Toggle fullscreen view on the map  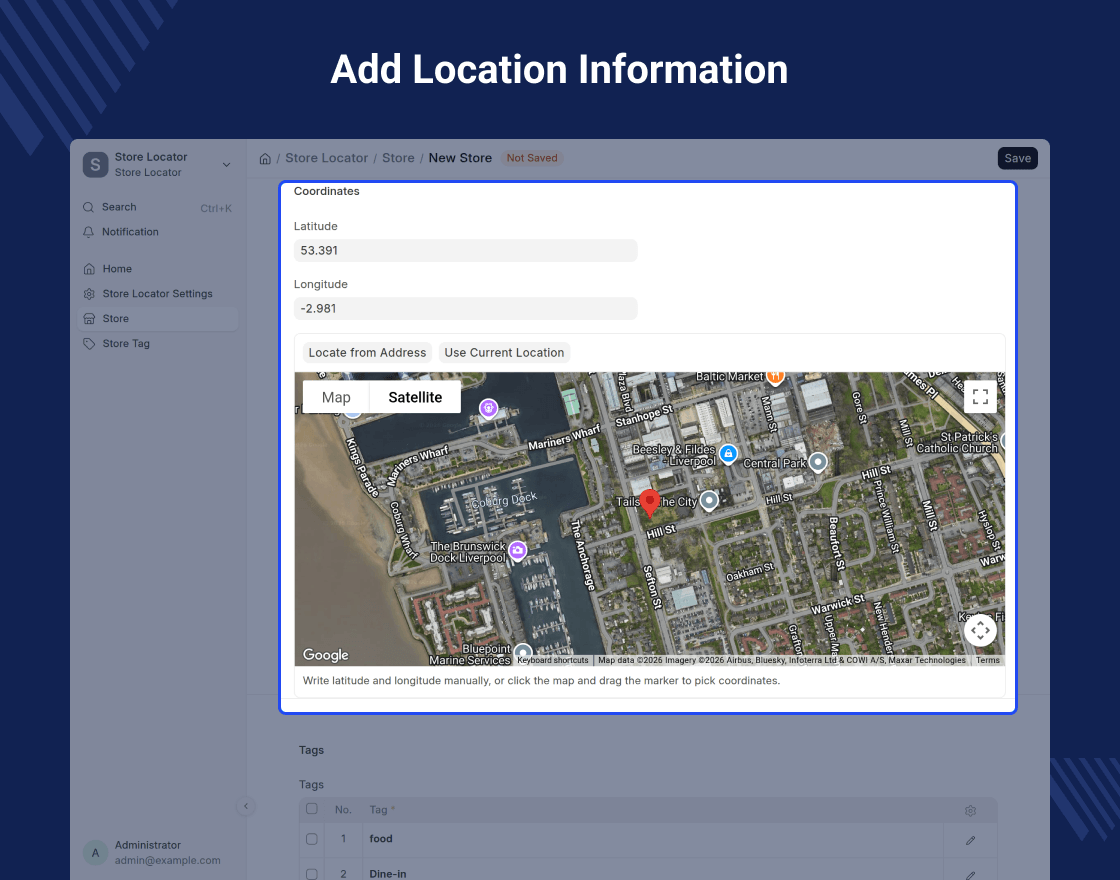[x=980, y=396]
